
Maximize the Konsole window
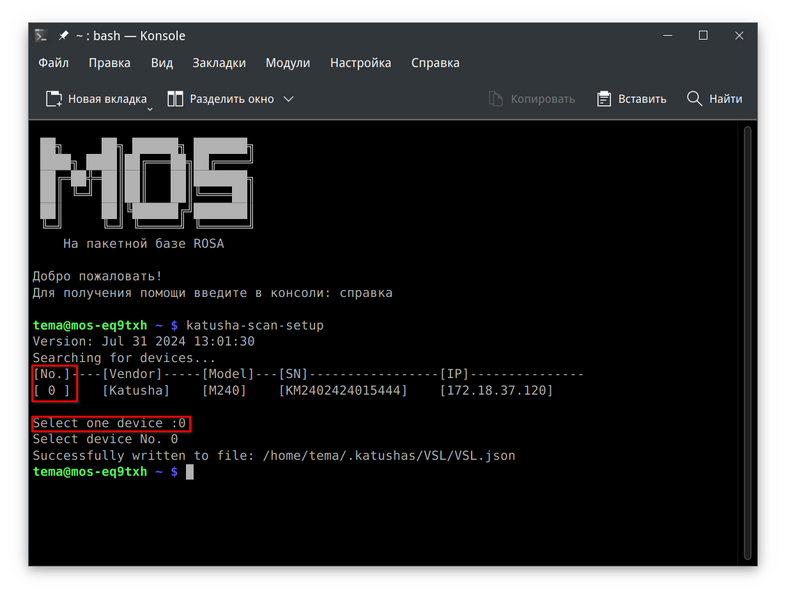pos(703,36)
